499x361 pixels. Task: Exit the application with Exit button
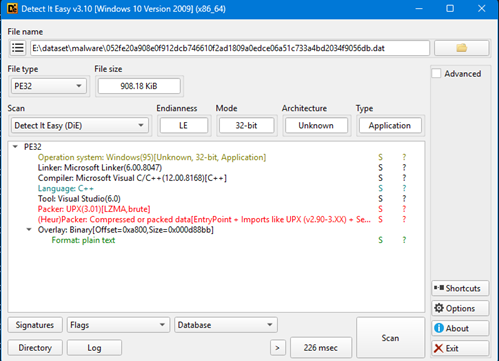coord(460,348)
